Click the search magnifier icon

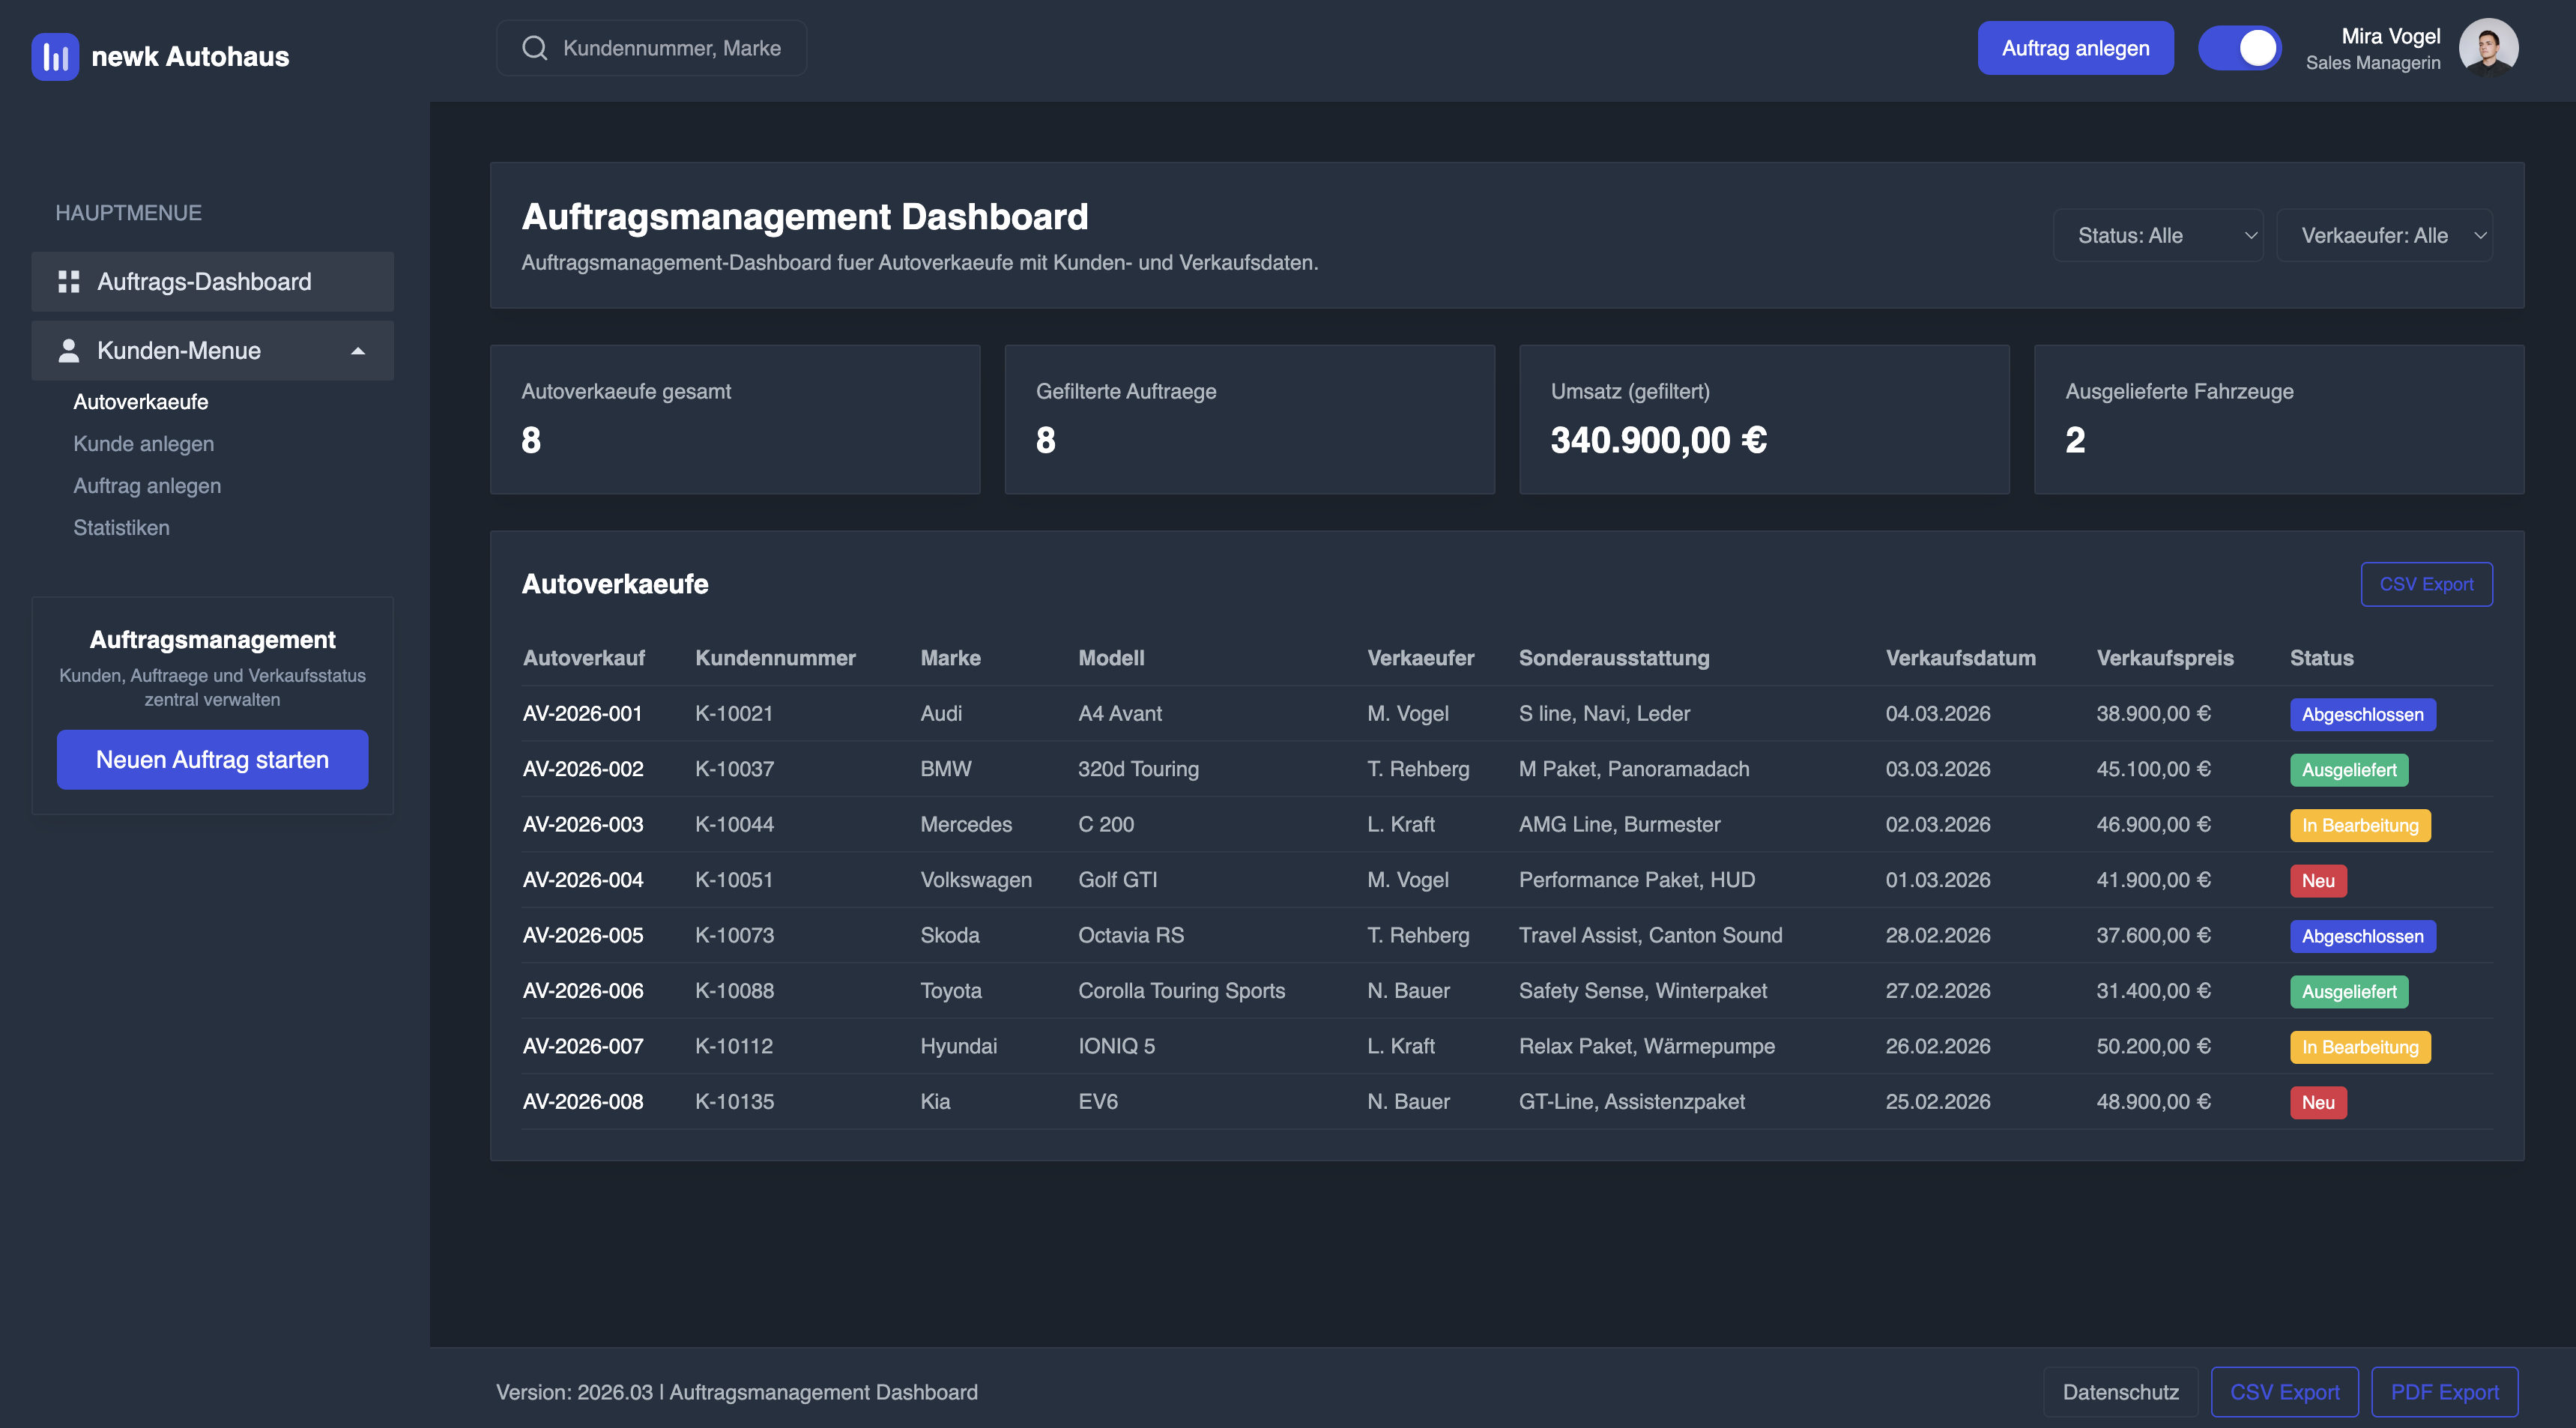click(x=534, y=47)
